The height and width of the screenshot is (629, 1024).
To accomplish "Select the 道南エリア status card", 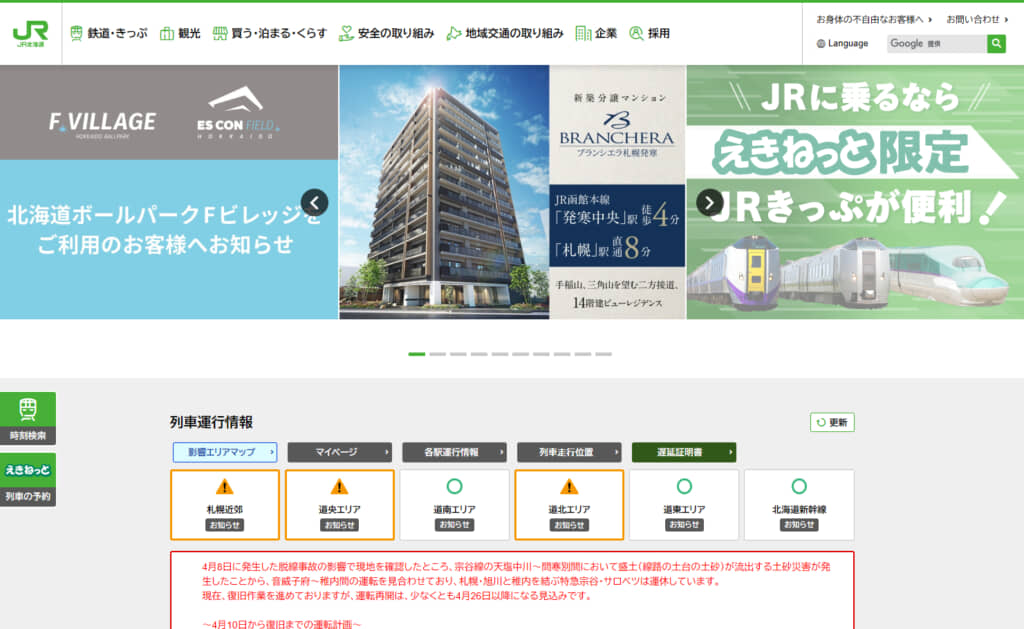I will tap(455, 505).
